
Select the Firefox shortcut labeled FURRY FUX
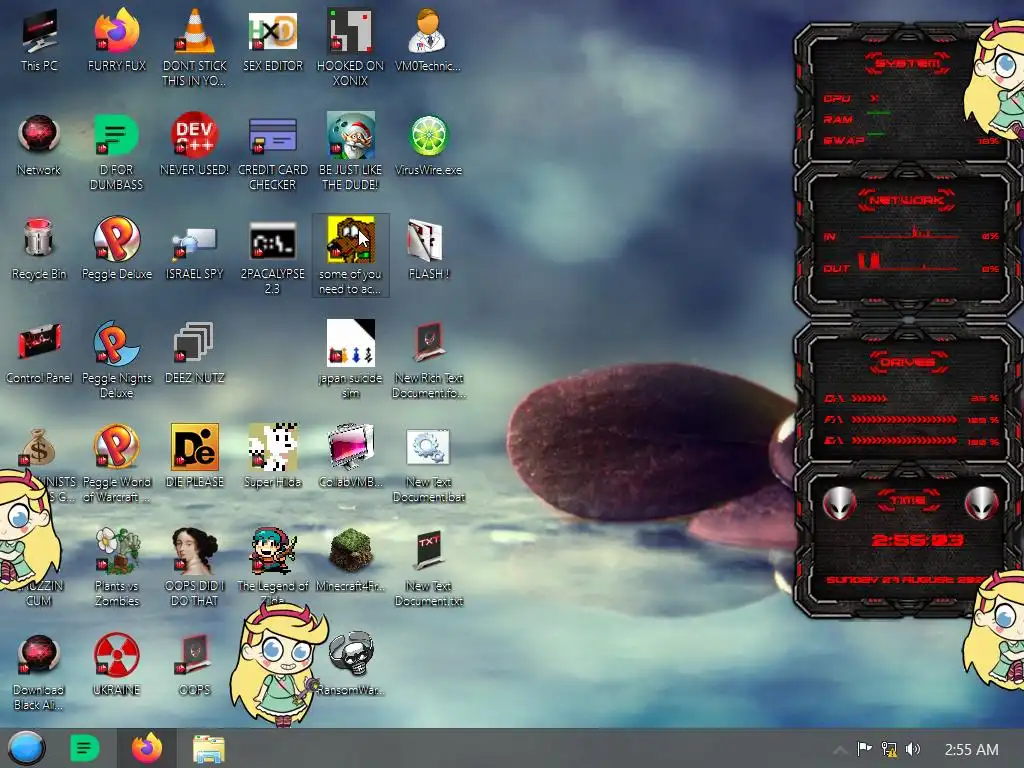pos(117,40)
